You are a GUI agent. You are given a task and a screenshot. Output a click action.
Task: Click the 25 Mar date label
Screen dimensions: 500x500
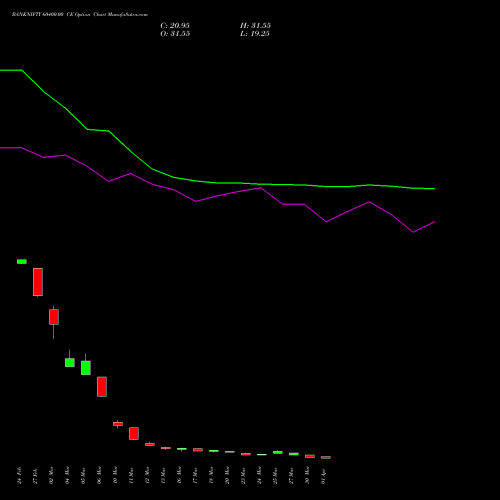tap(275, 475)
